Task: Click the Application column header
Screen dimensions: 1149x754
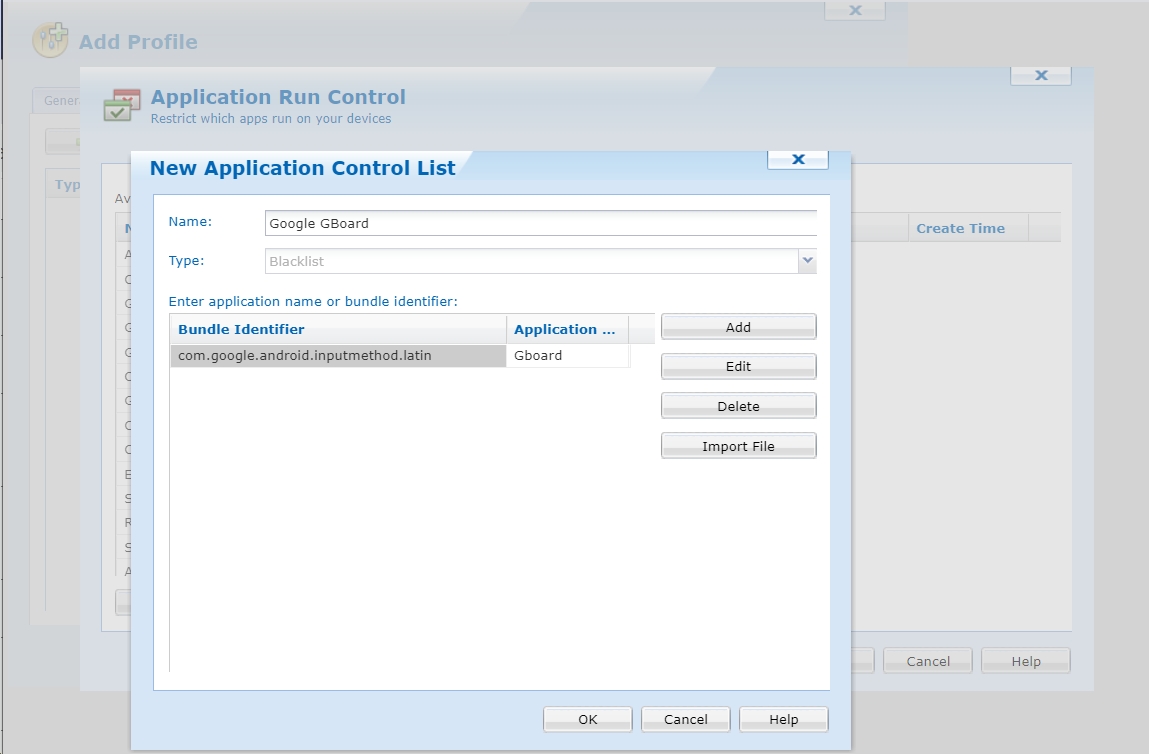Action: tap(566, 329)
